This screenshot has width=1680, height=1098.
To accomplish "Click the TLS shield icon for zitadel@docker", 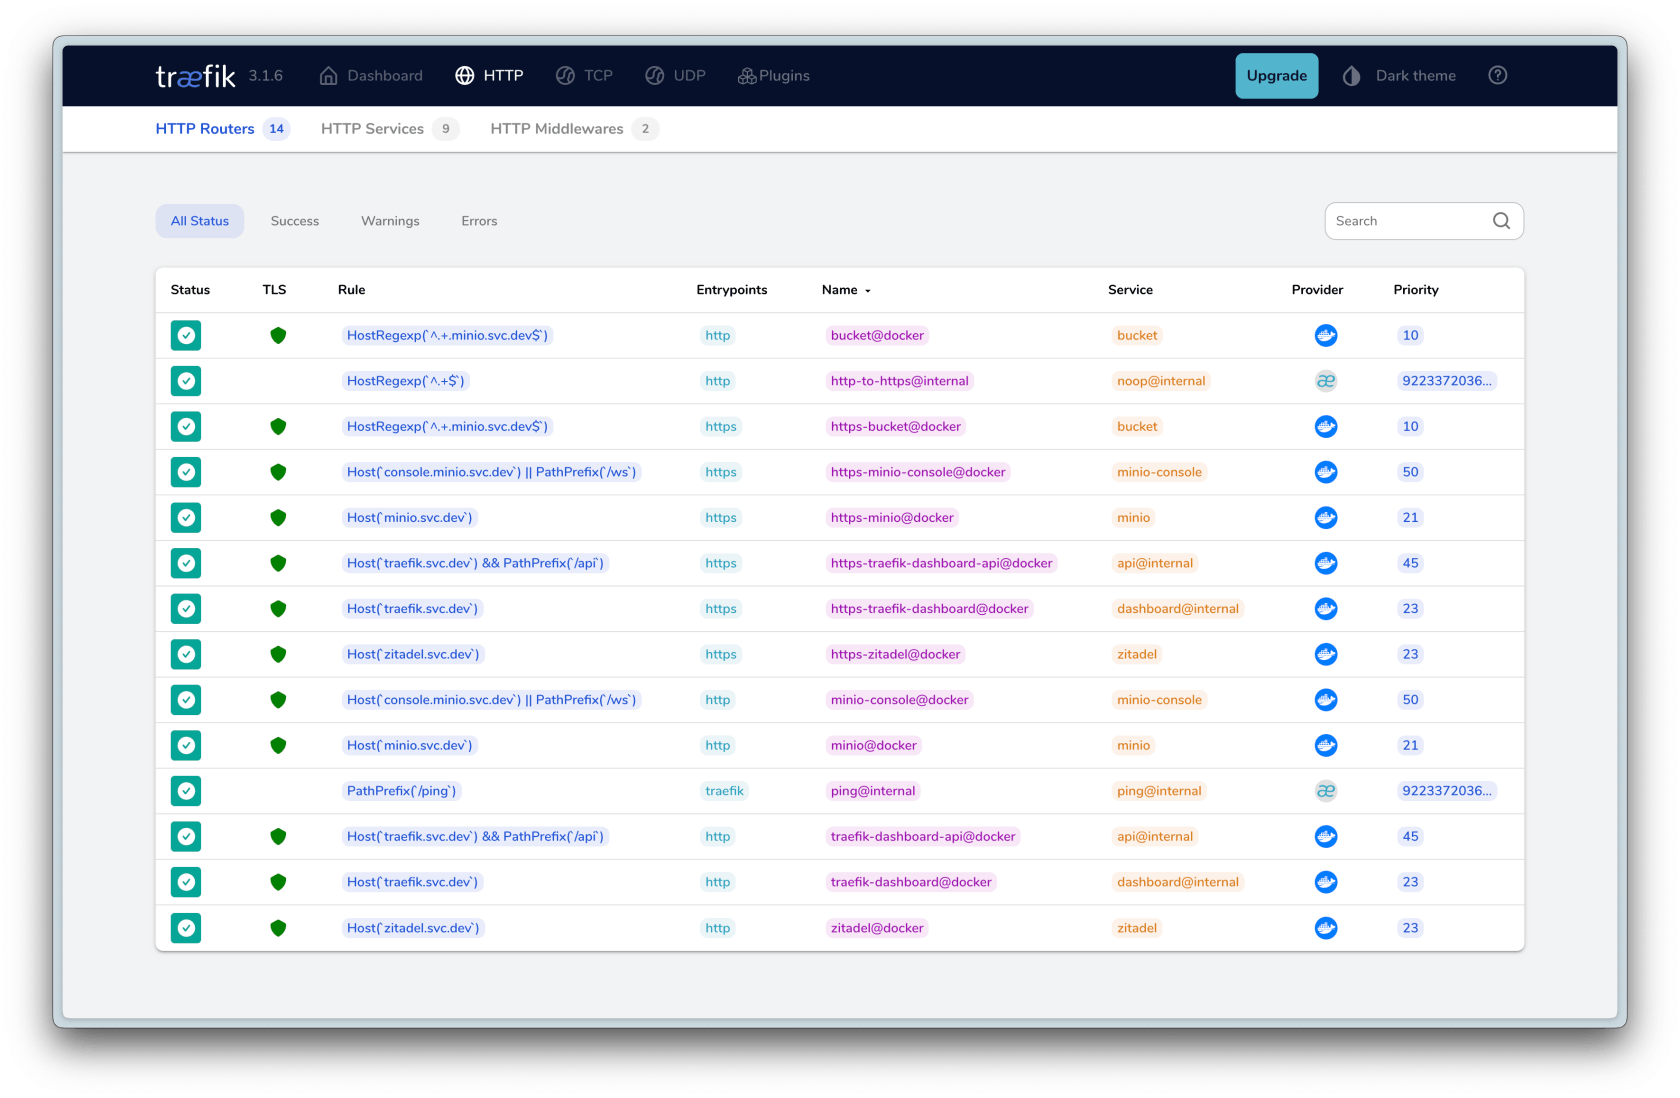I will [x=278, y=928].
